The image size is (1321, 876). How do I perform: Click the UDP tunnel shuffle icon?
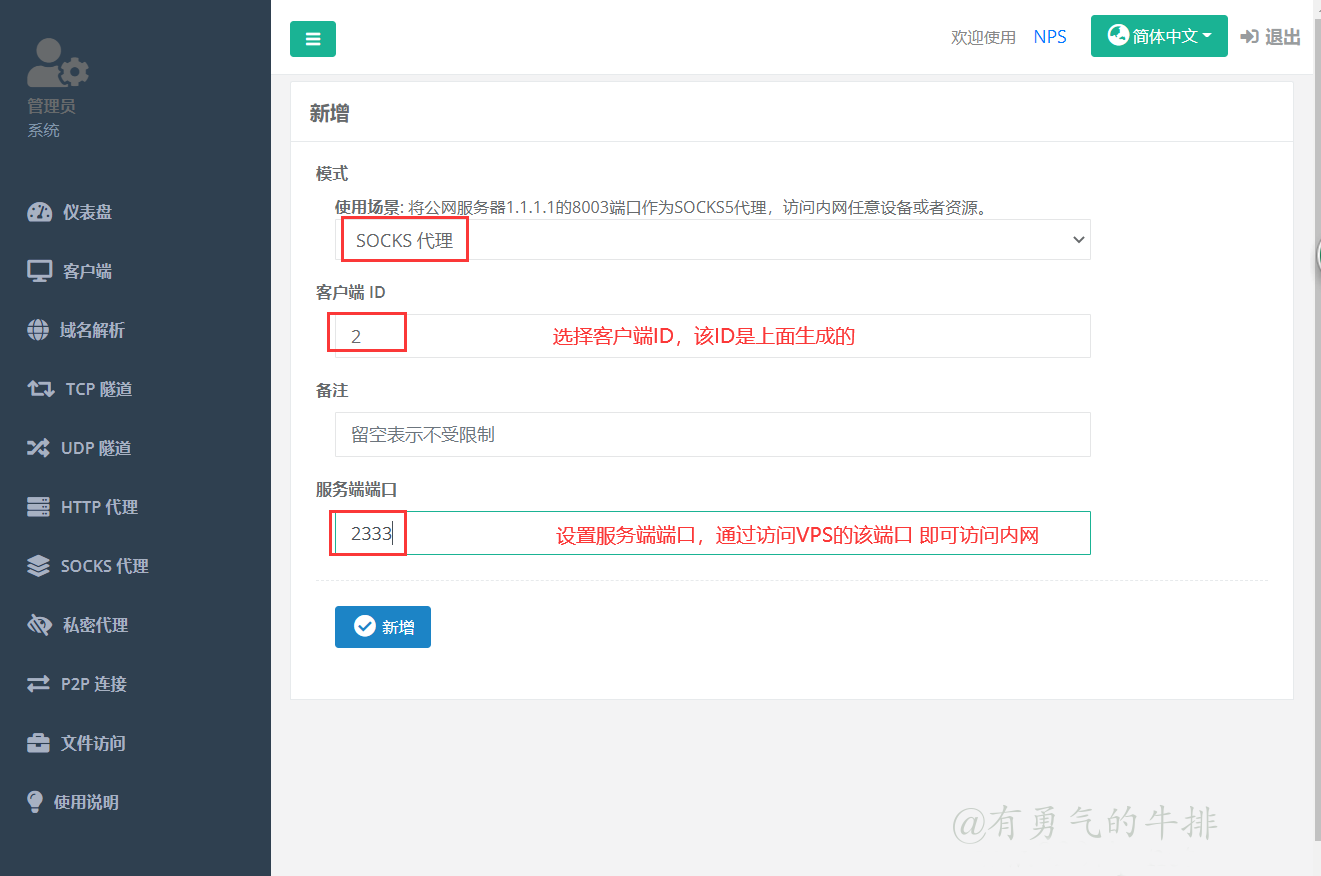[38, 448]
